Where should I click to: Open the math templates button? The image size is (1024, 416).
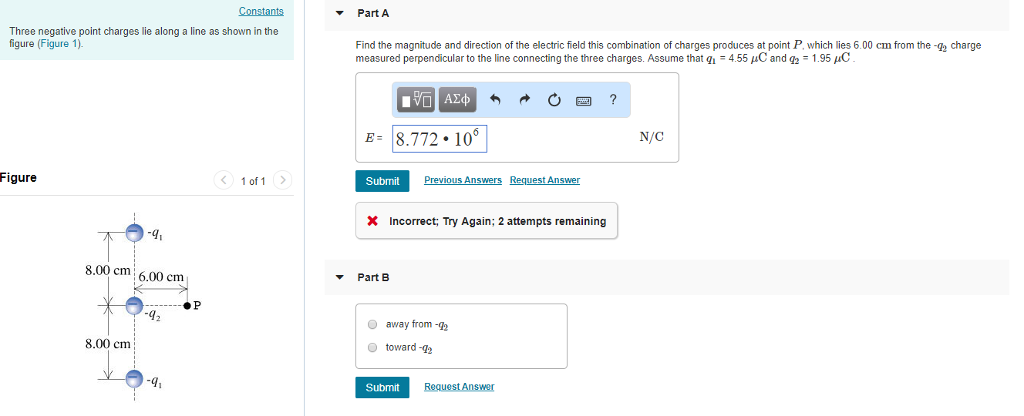[417, 100]
